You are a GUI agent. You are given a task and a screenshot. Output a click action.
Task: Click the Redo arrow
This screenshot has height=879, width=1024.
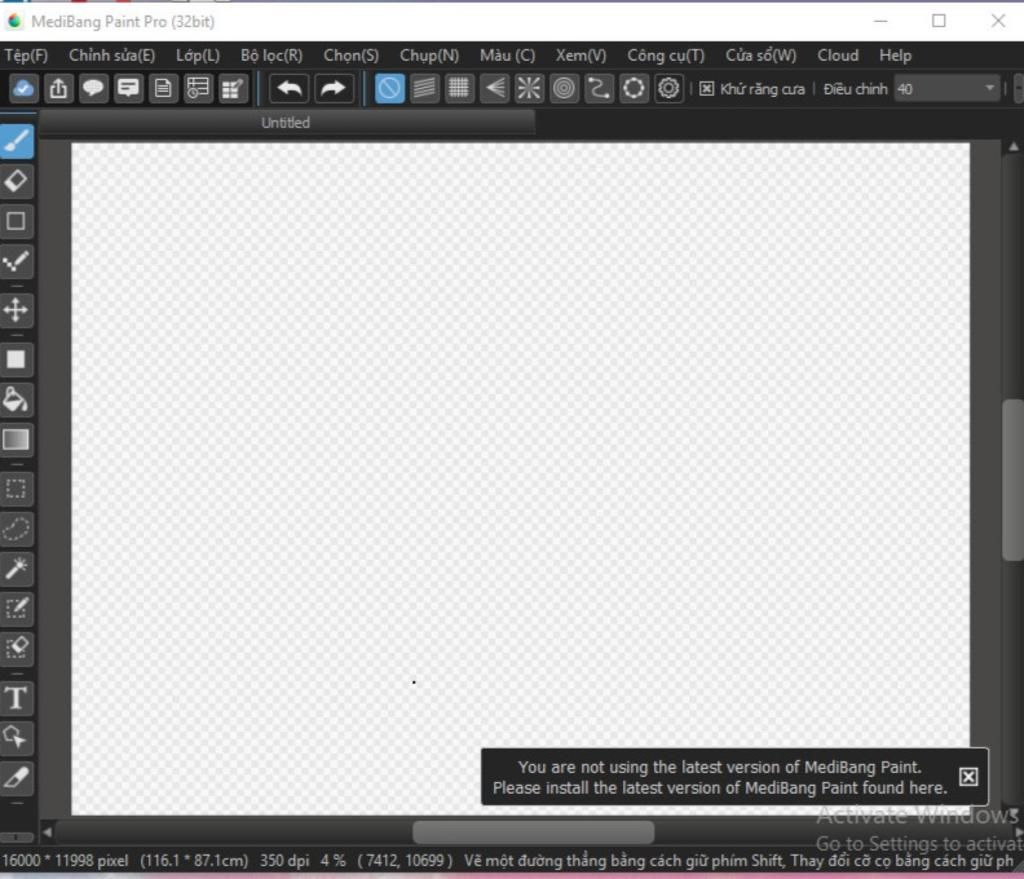coord(333,88)
